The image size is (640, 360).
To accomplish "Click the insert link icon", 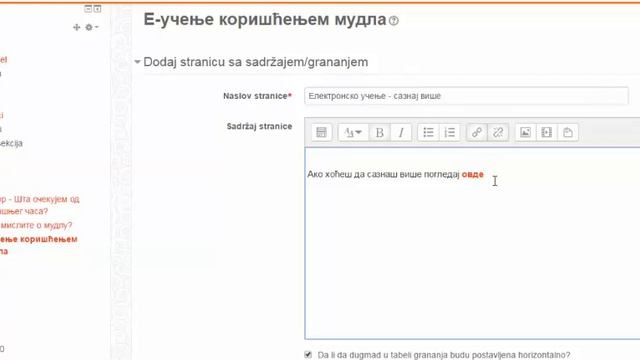I will click(477, 133).
